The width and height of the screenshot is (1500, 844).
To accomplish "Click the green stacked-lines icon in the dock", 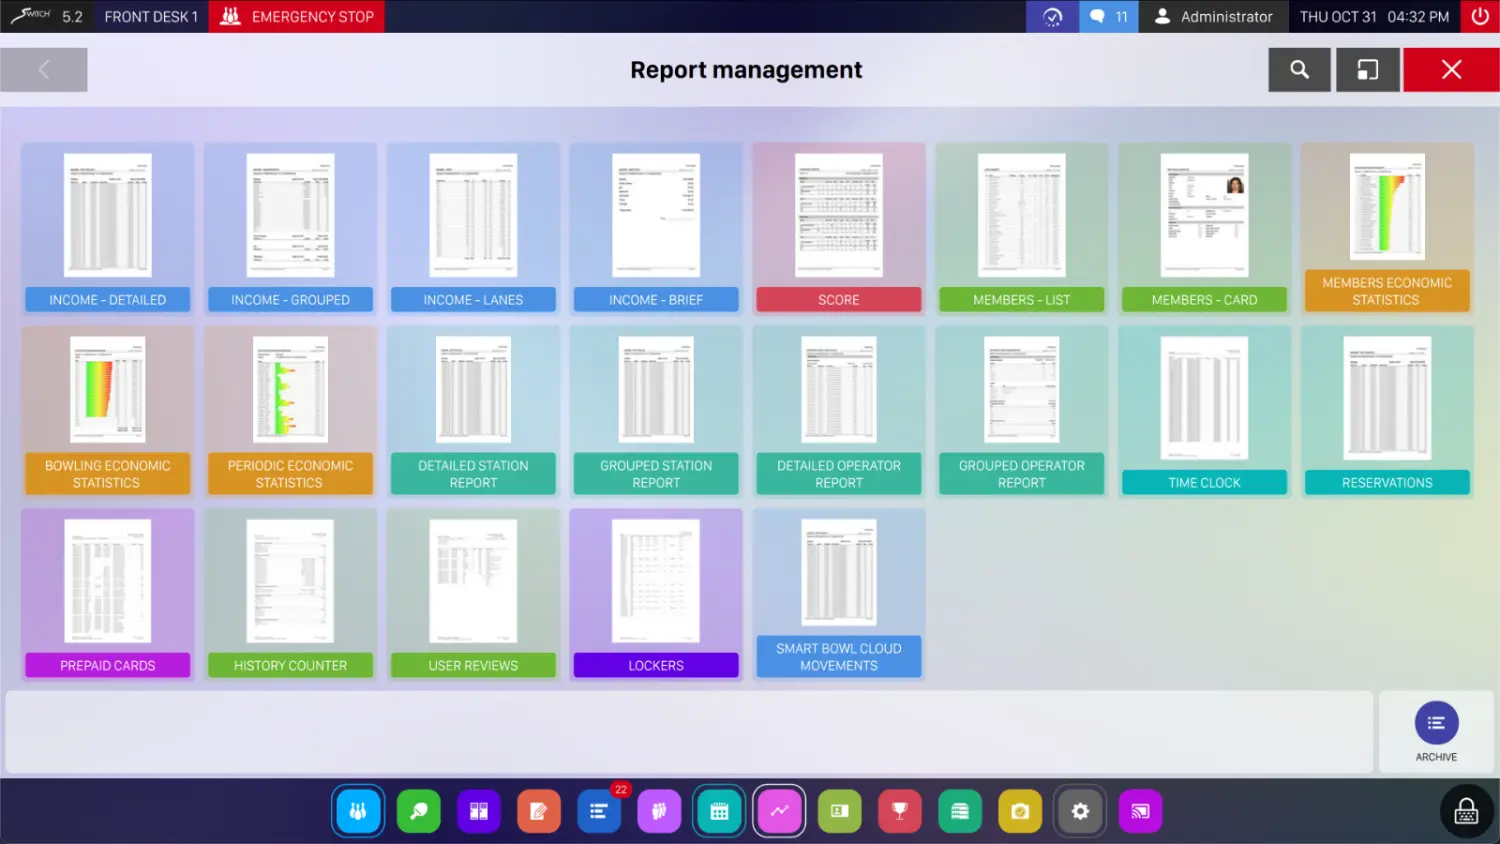I will click(960, 811).
